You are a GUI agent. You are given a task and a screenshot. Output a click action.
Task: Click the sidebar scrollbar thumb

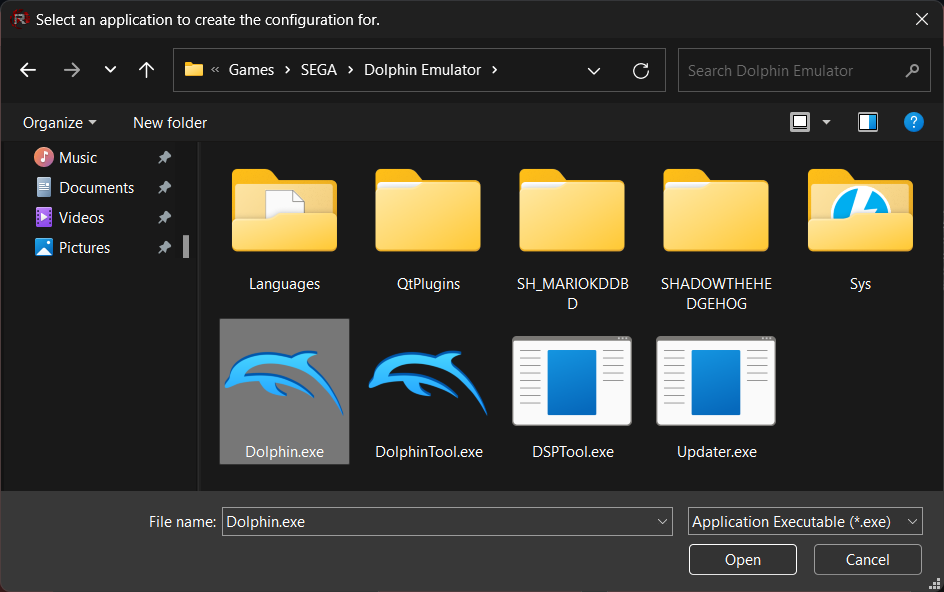(186, 246)
